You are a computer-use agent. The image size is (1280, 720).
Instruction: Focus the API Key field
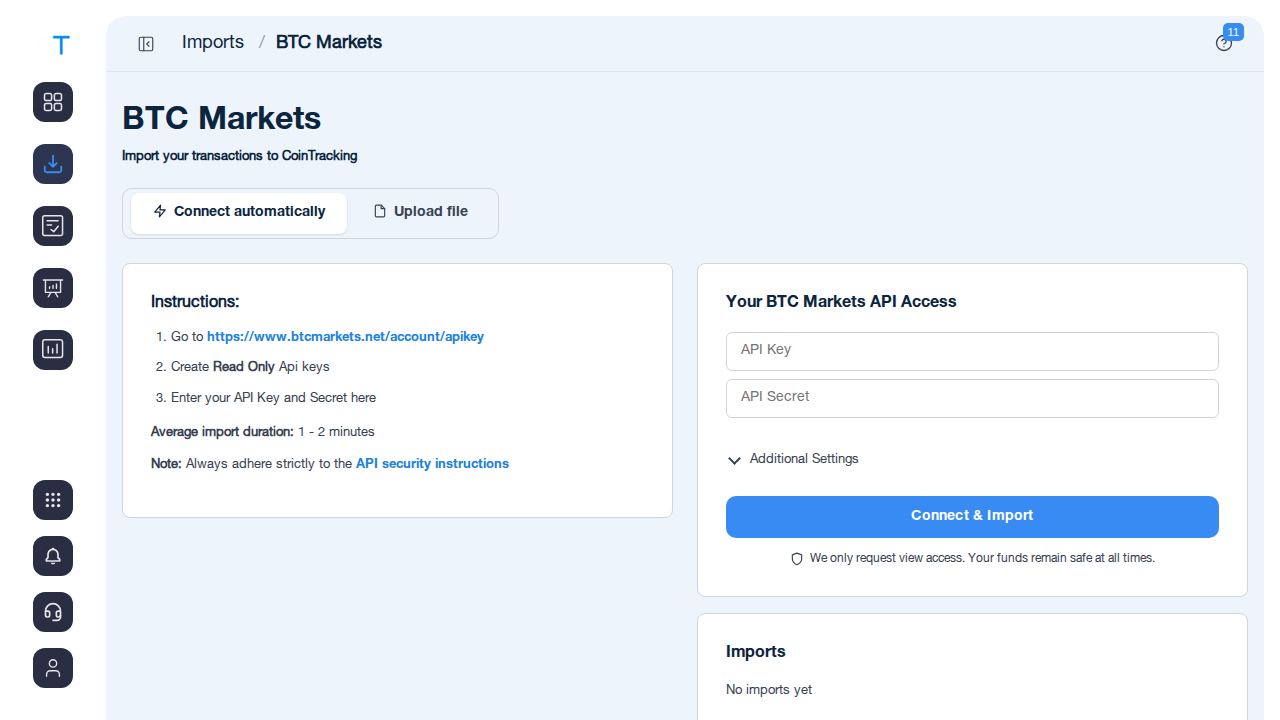972,351
